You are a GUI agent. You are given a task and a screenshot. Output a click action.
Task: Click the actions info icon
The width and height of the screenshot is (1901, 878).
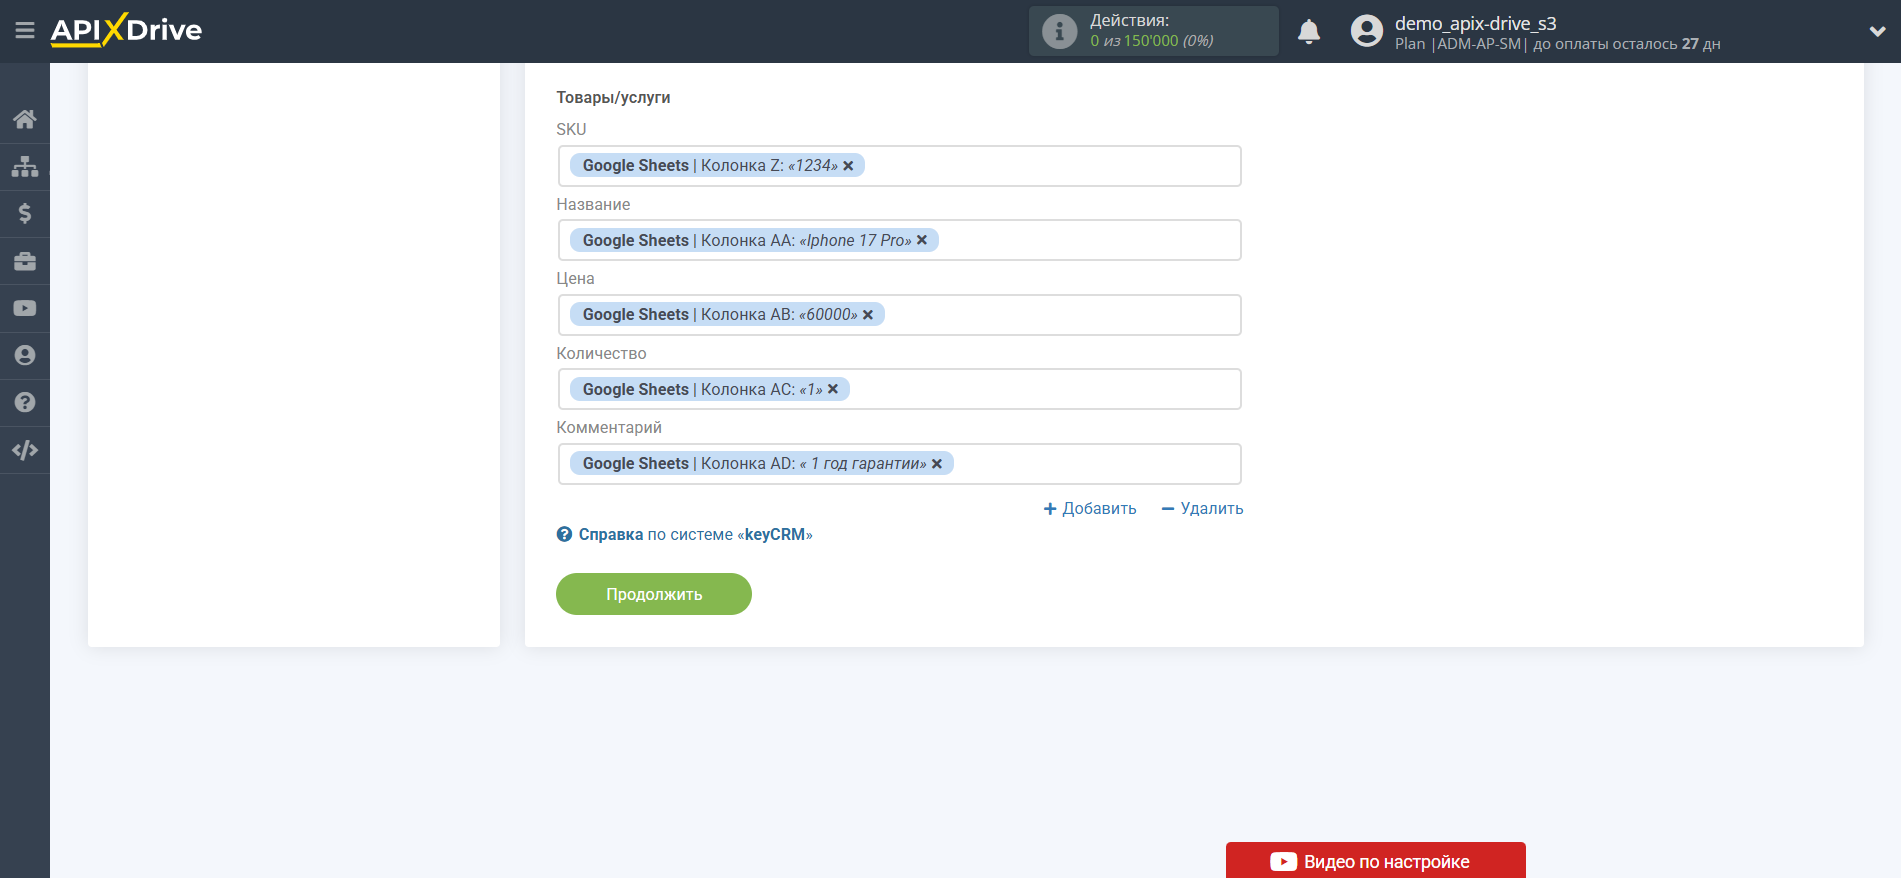1059,31
